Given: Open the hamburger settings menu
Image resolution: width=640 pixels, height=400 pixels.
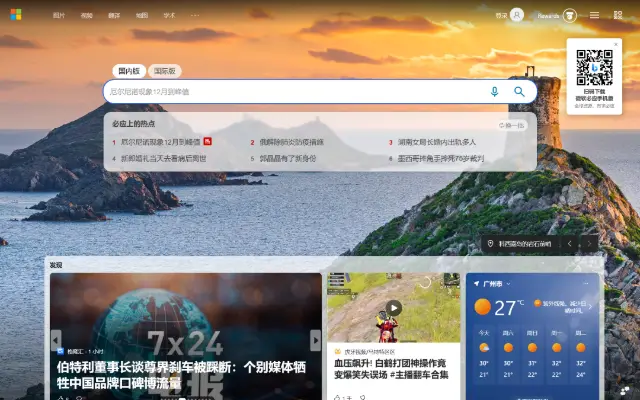Looking at the screenshot, I should [594, 15].
